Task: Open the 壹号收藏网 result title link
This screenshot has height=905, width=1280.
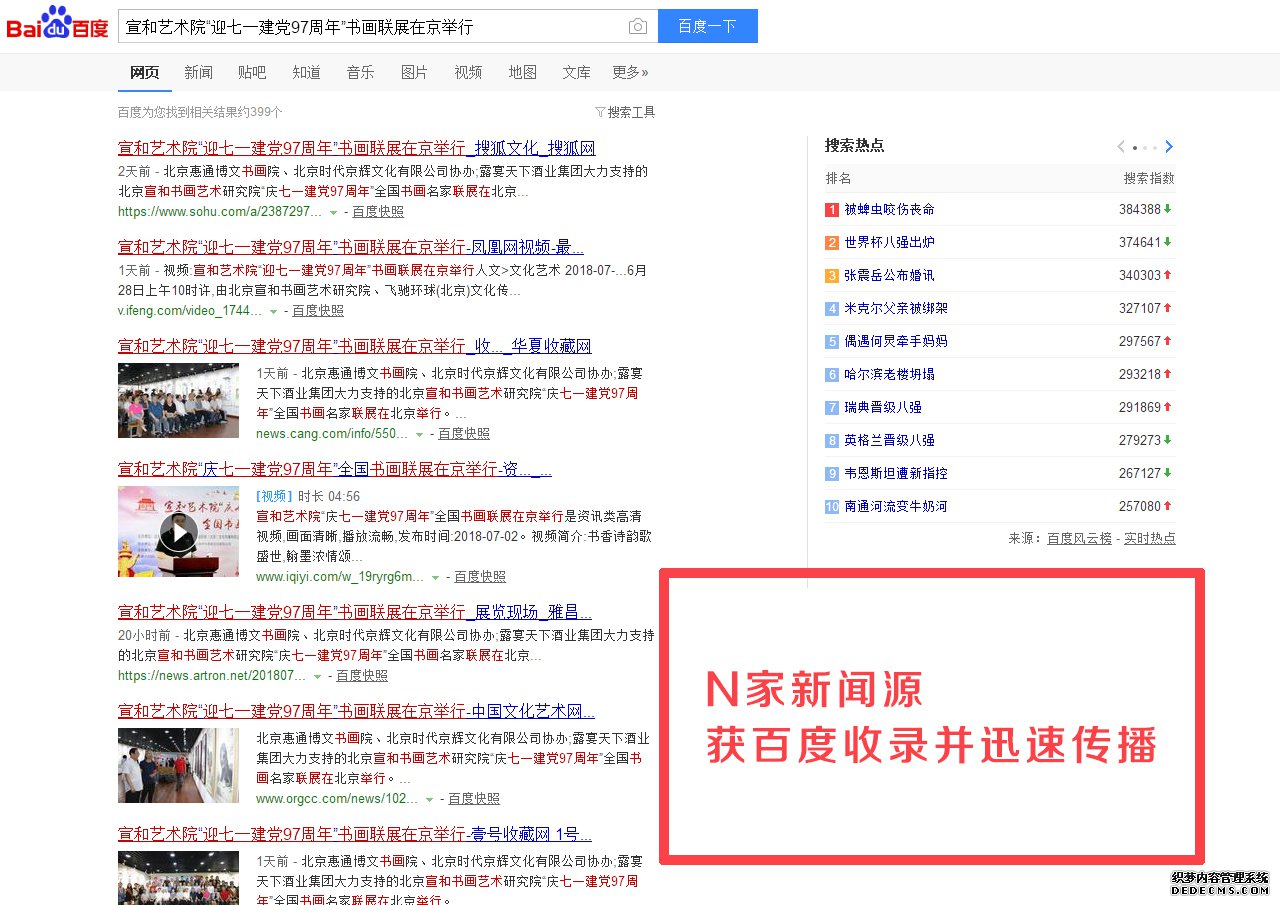Action: 354,834
